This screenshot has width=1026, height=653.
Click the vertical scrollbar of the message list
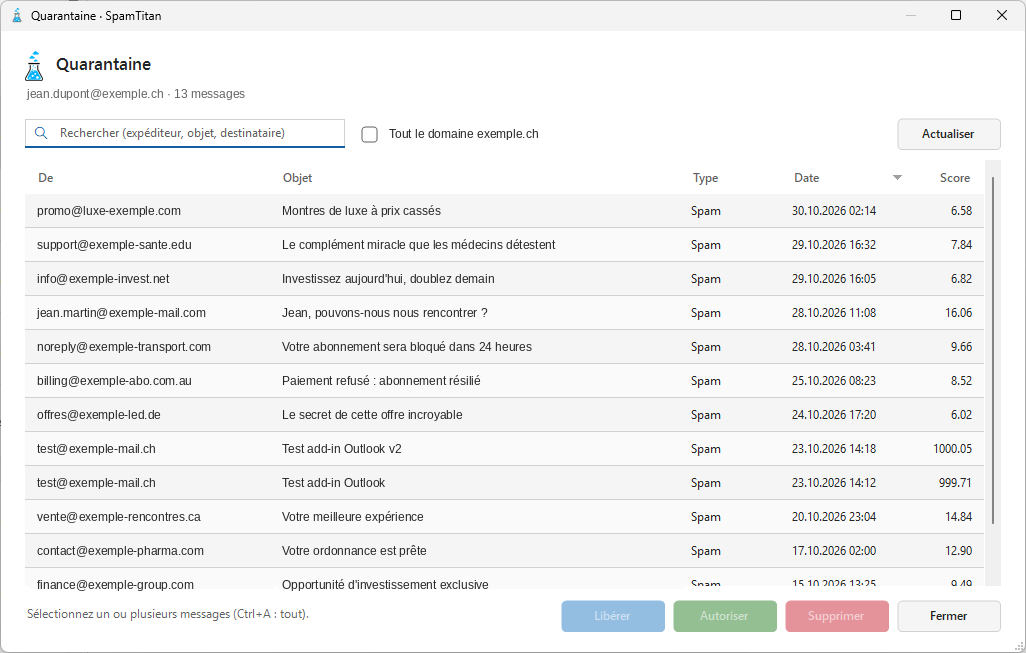993,350
